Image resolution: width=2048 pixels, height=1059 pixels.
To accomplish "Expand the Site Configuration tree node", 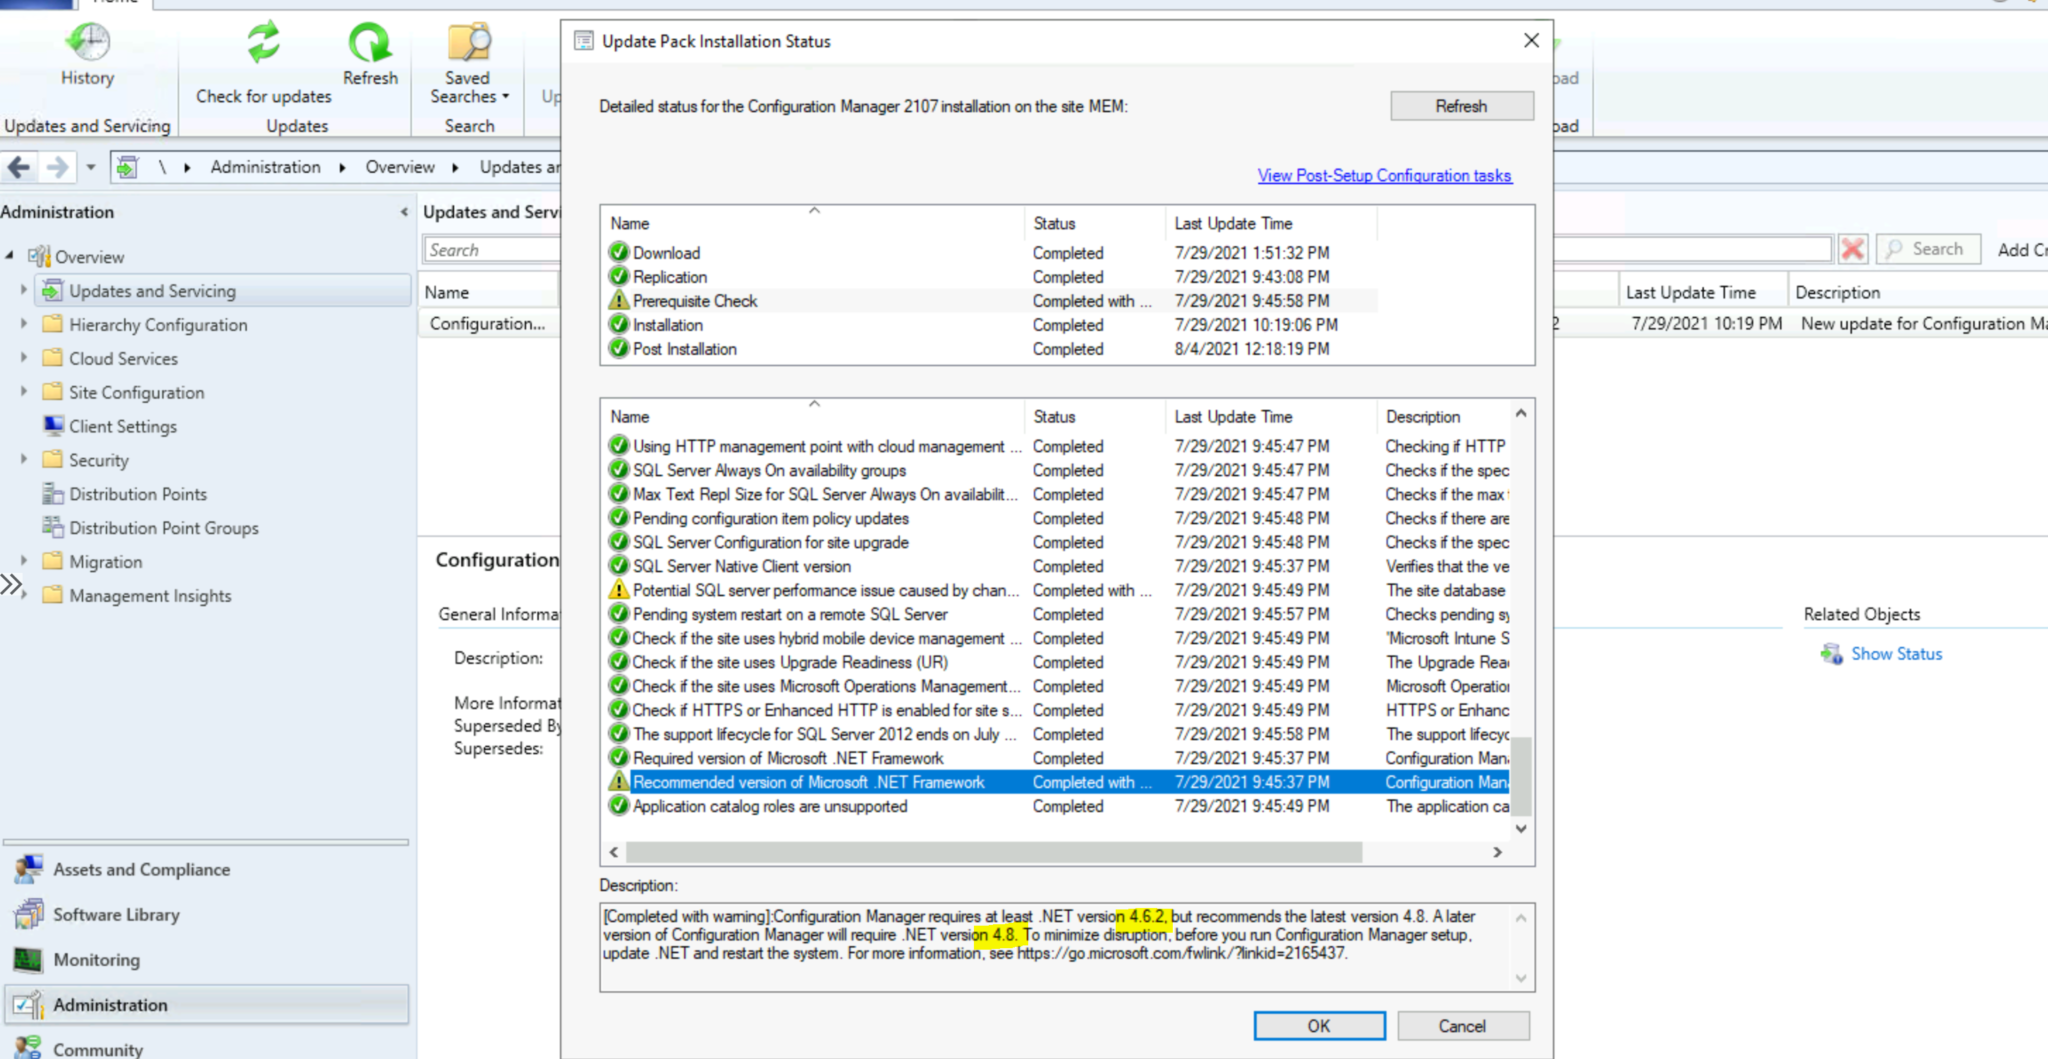I will [x=24, y=392].
